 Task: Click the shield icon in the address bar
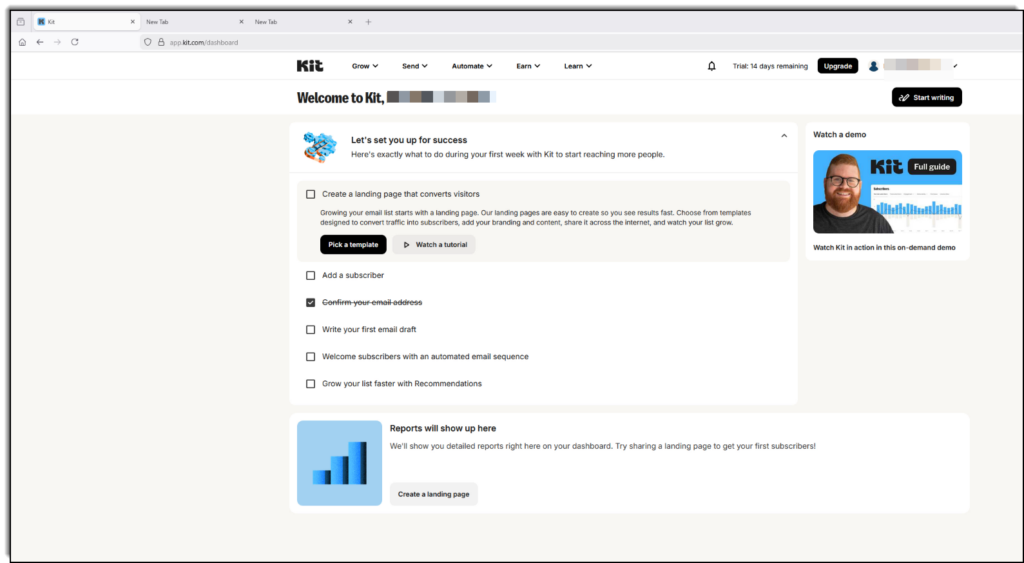[x=148, y=42]
